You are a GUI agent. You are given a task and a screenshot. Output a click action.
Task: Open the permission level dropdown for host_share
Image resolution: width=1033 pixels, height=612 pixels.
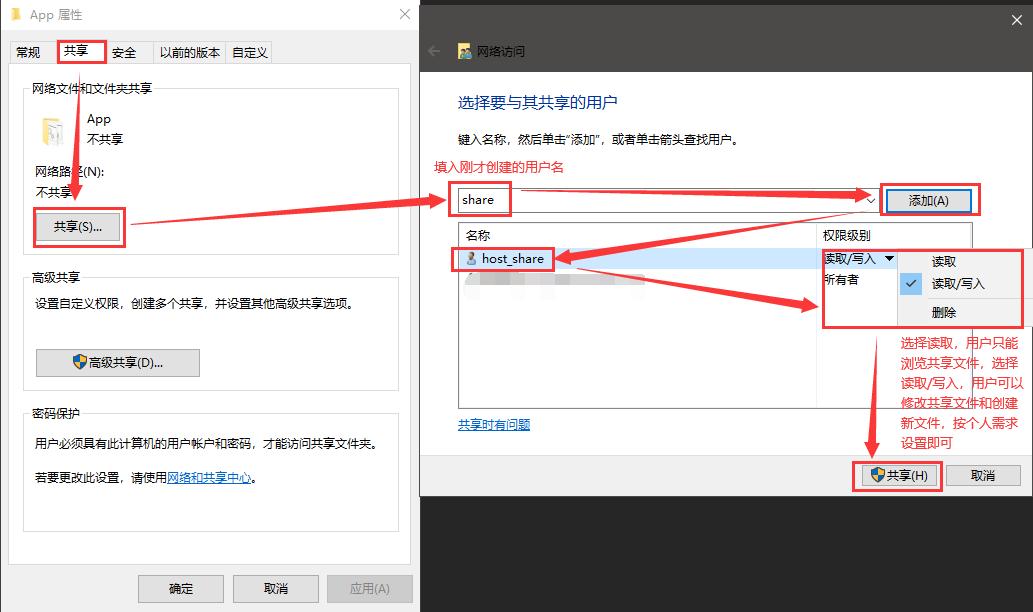(889, 258)
